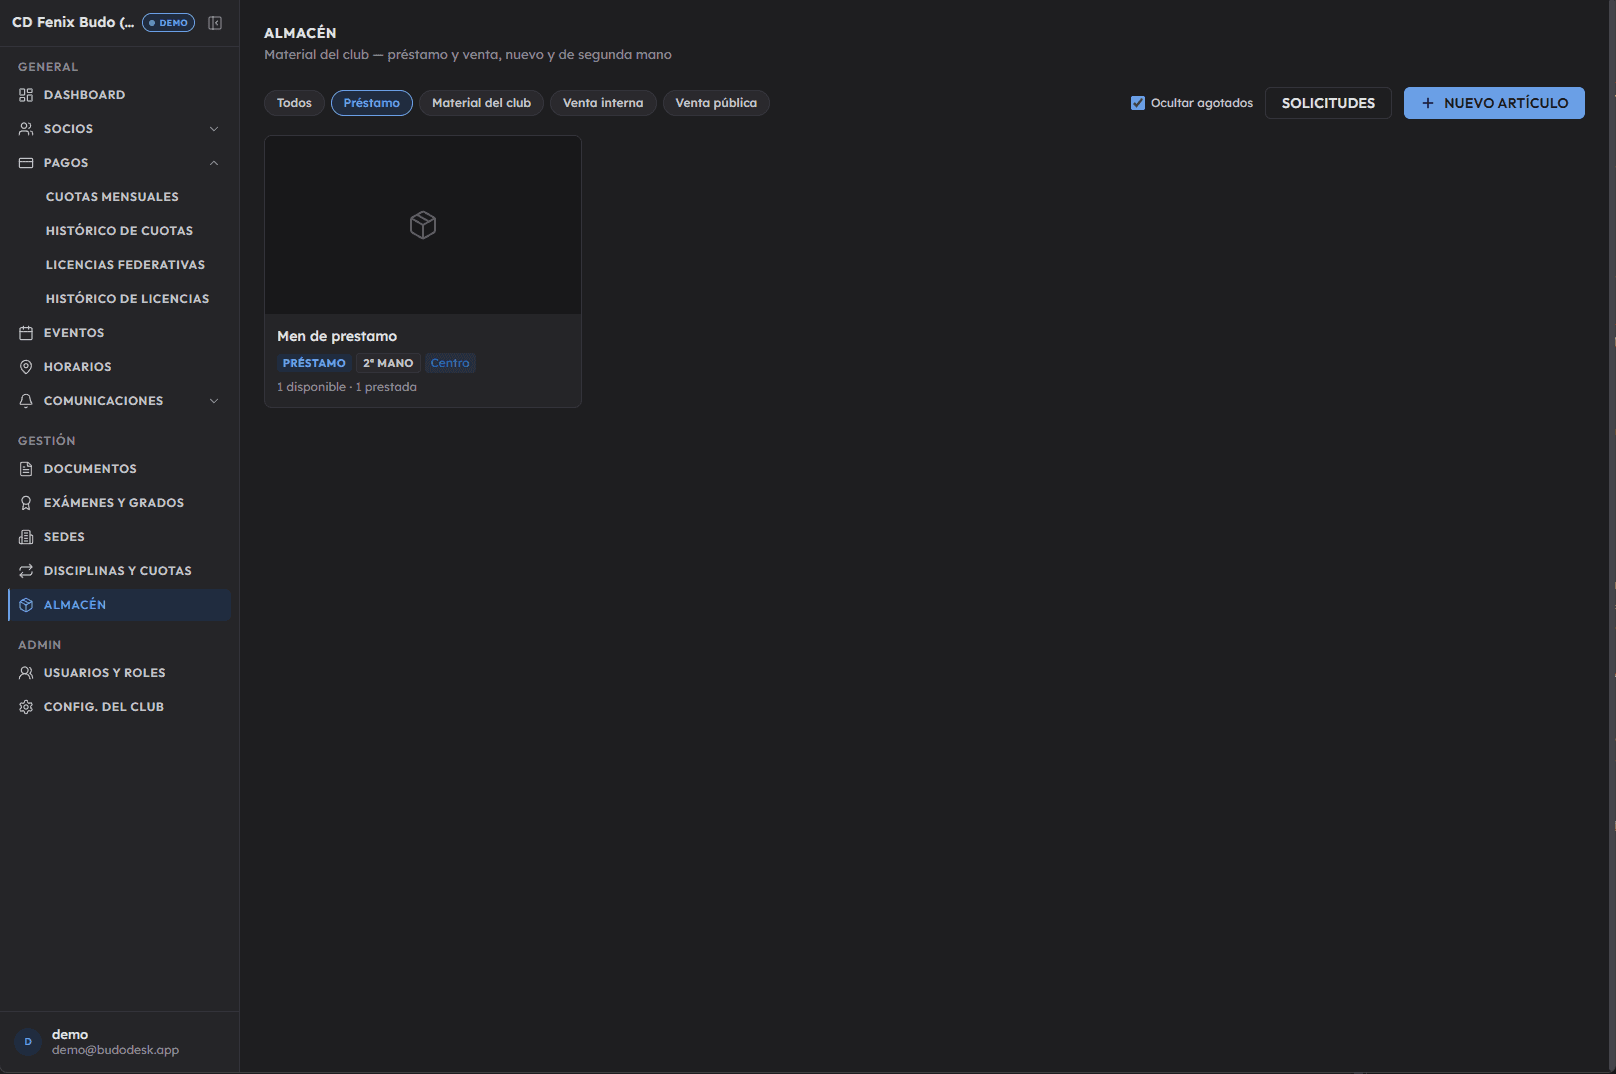Click the 2ª MANO tag on the card
This screenshot has width=1616, height=1074.
388,363
